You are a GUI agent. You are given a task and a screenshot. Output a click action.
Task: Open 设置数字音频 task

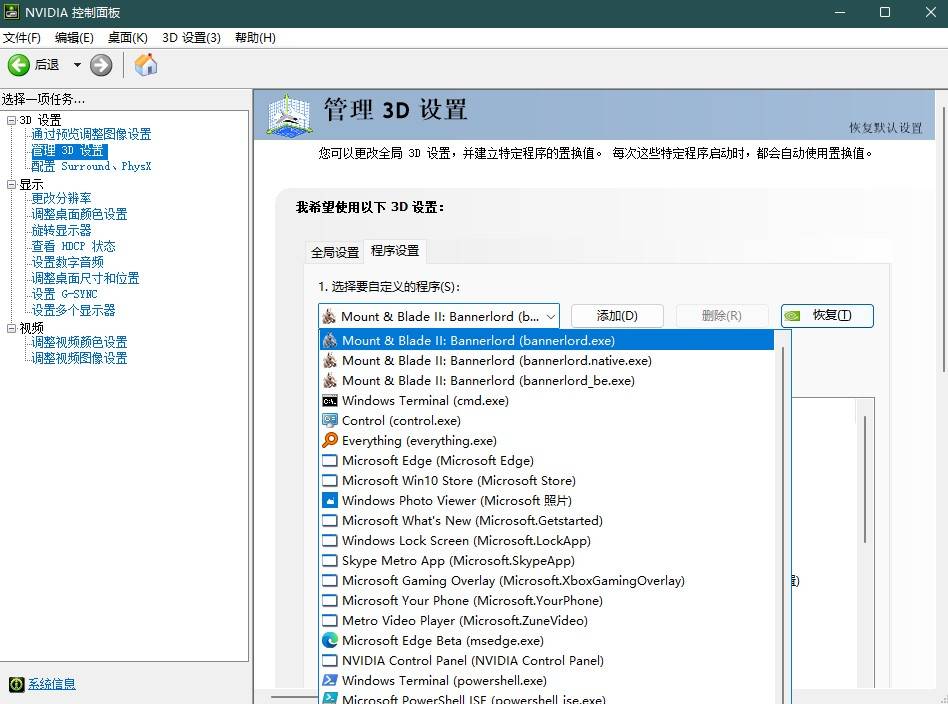[x=67, y=262]
